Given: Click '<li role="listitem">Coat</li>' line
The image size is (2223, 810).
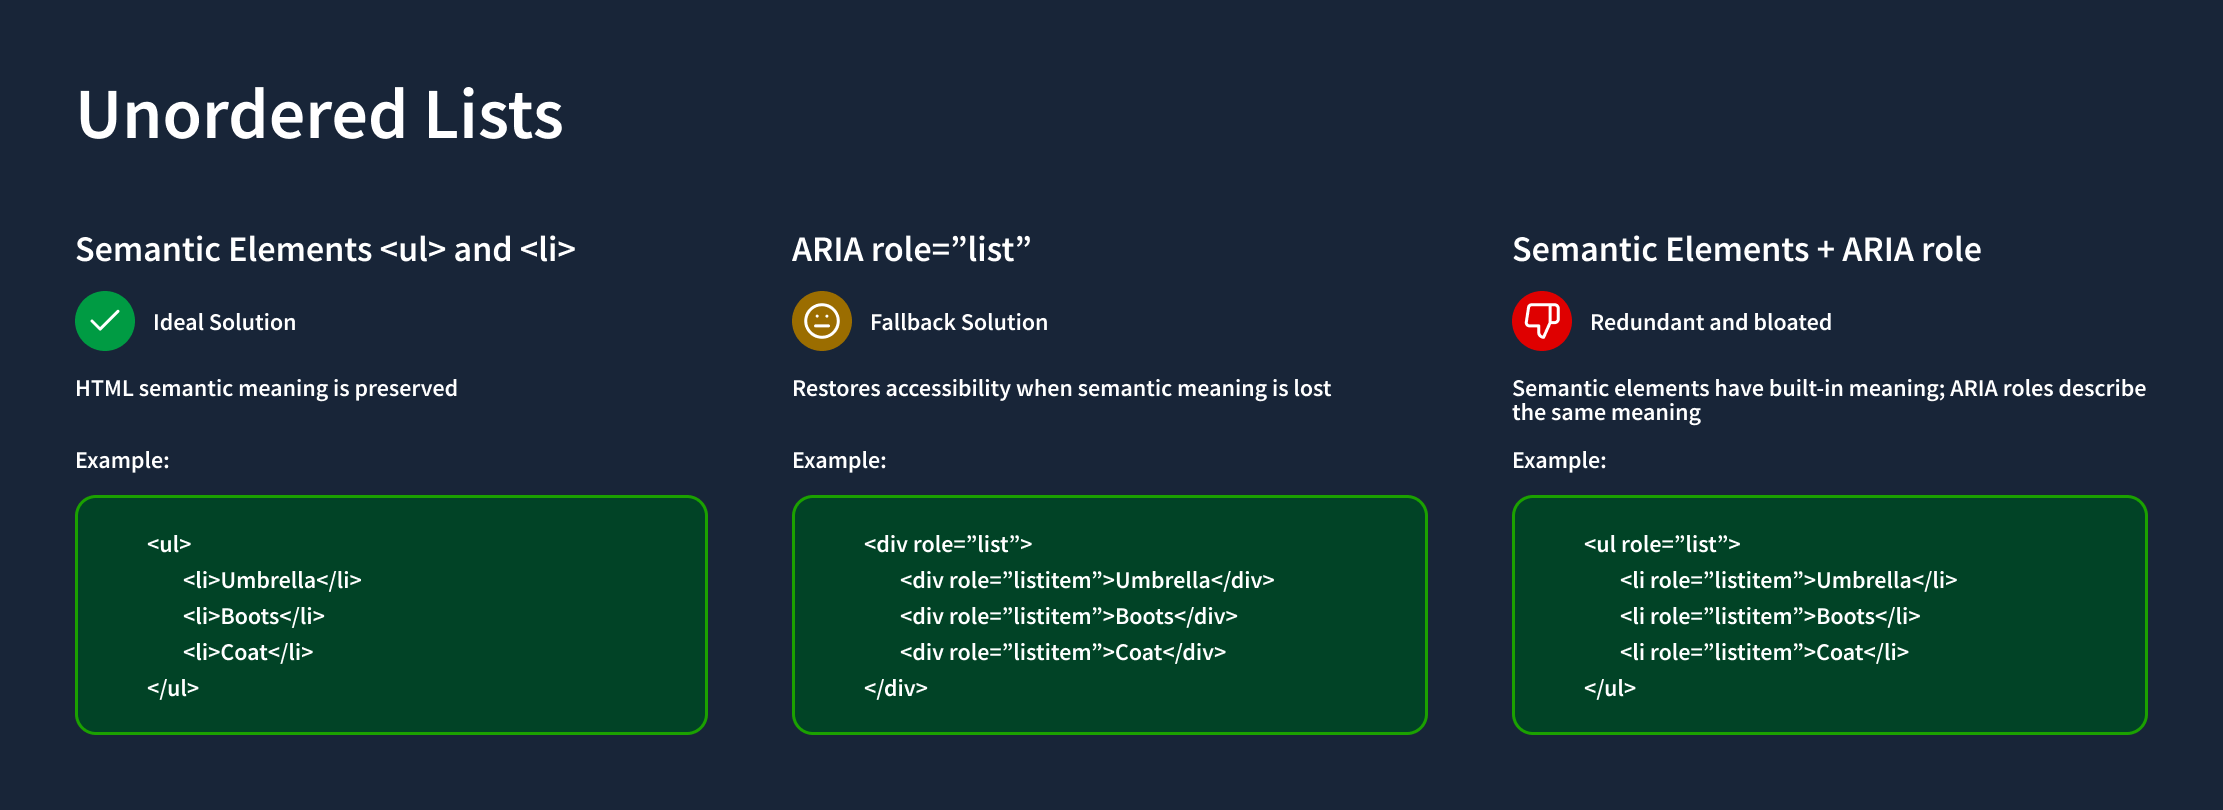Looking at the screenshot, I should pos(1765,652).
